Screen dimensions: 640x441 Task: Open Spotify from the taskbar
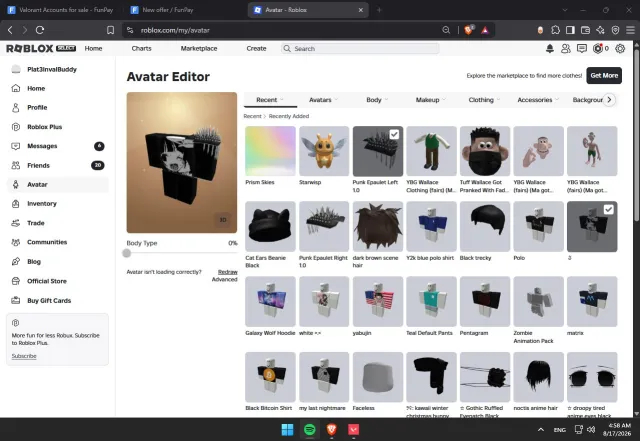310,429
